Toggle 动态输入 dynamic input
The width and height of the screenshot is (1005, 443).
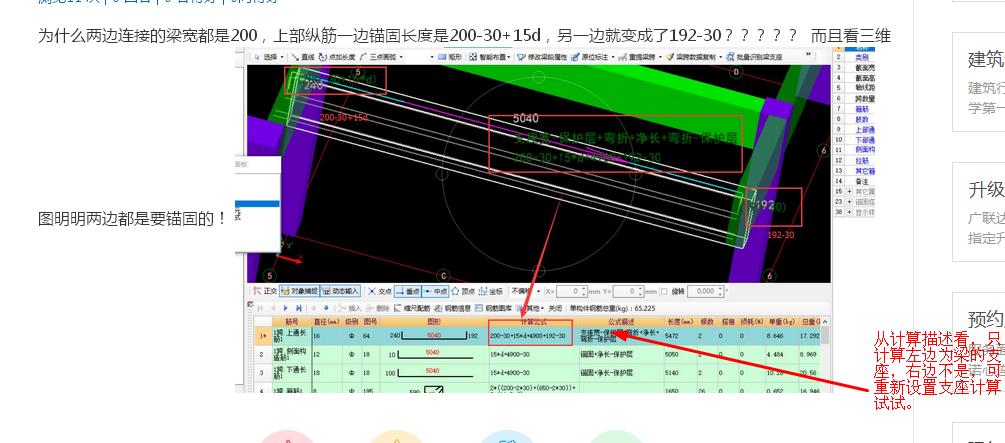(340, 291)
